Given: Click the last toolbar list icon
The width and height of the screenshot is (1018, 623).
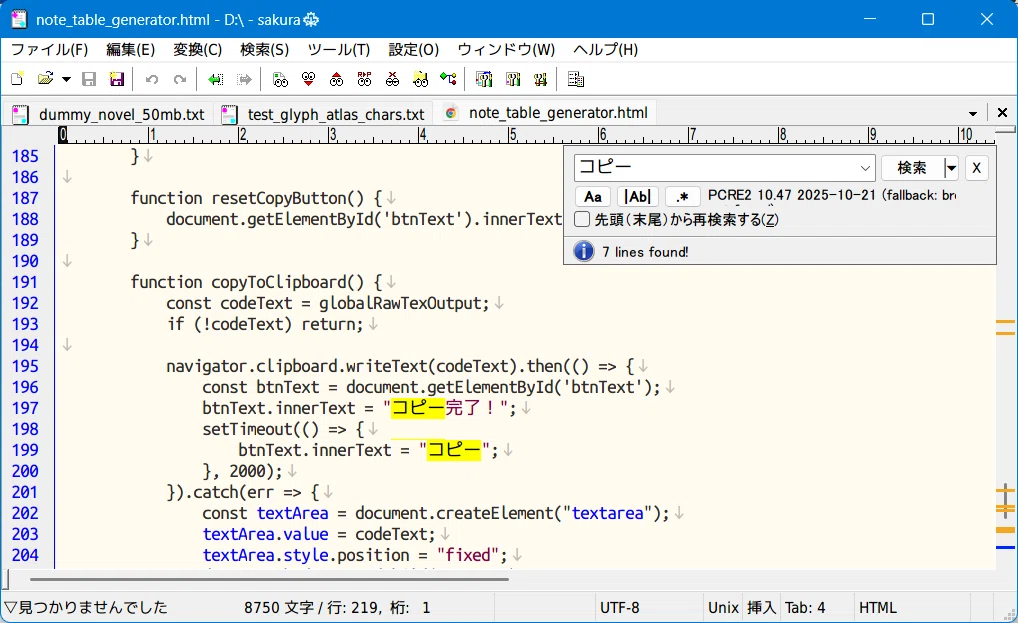Looking at the screenshot, I should (x=576, y=79).
